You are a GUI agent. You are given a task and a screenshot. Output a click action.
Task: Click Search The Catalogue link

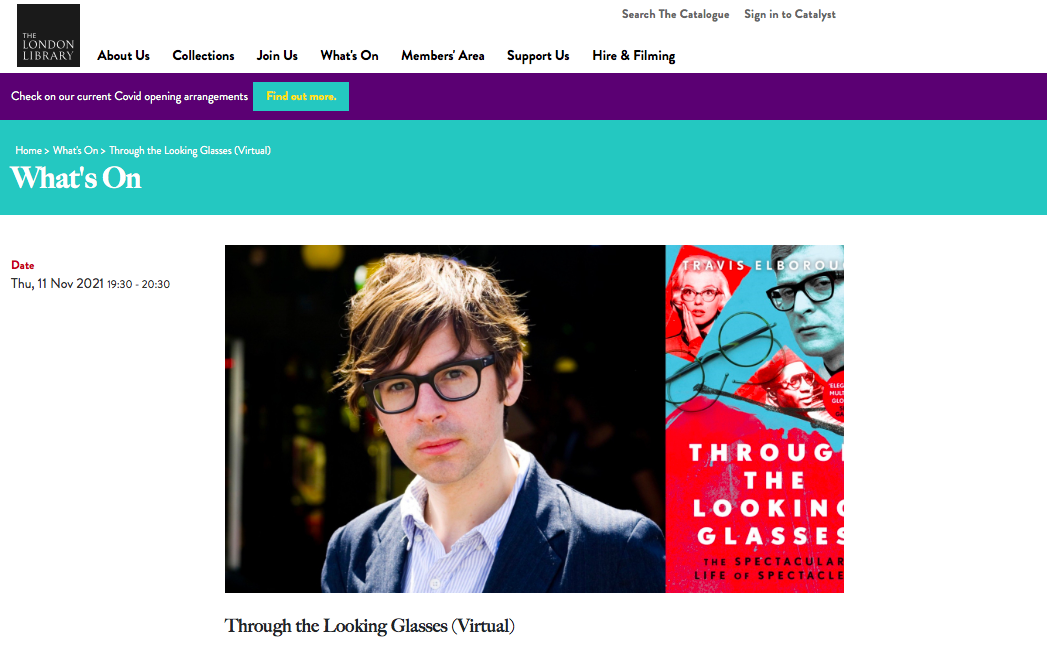coord(675,14)
